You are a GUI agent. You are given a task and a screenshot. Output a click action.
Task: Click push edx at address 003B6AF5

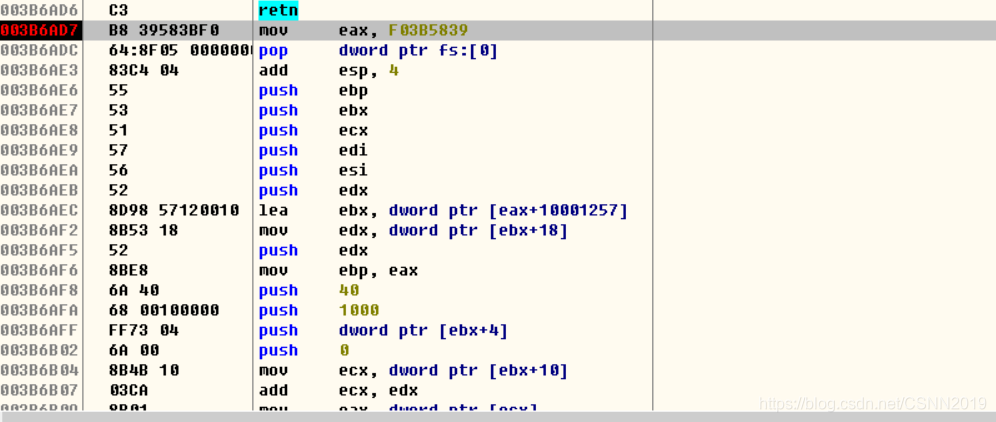tap(313, 250)
